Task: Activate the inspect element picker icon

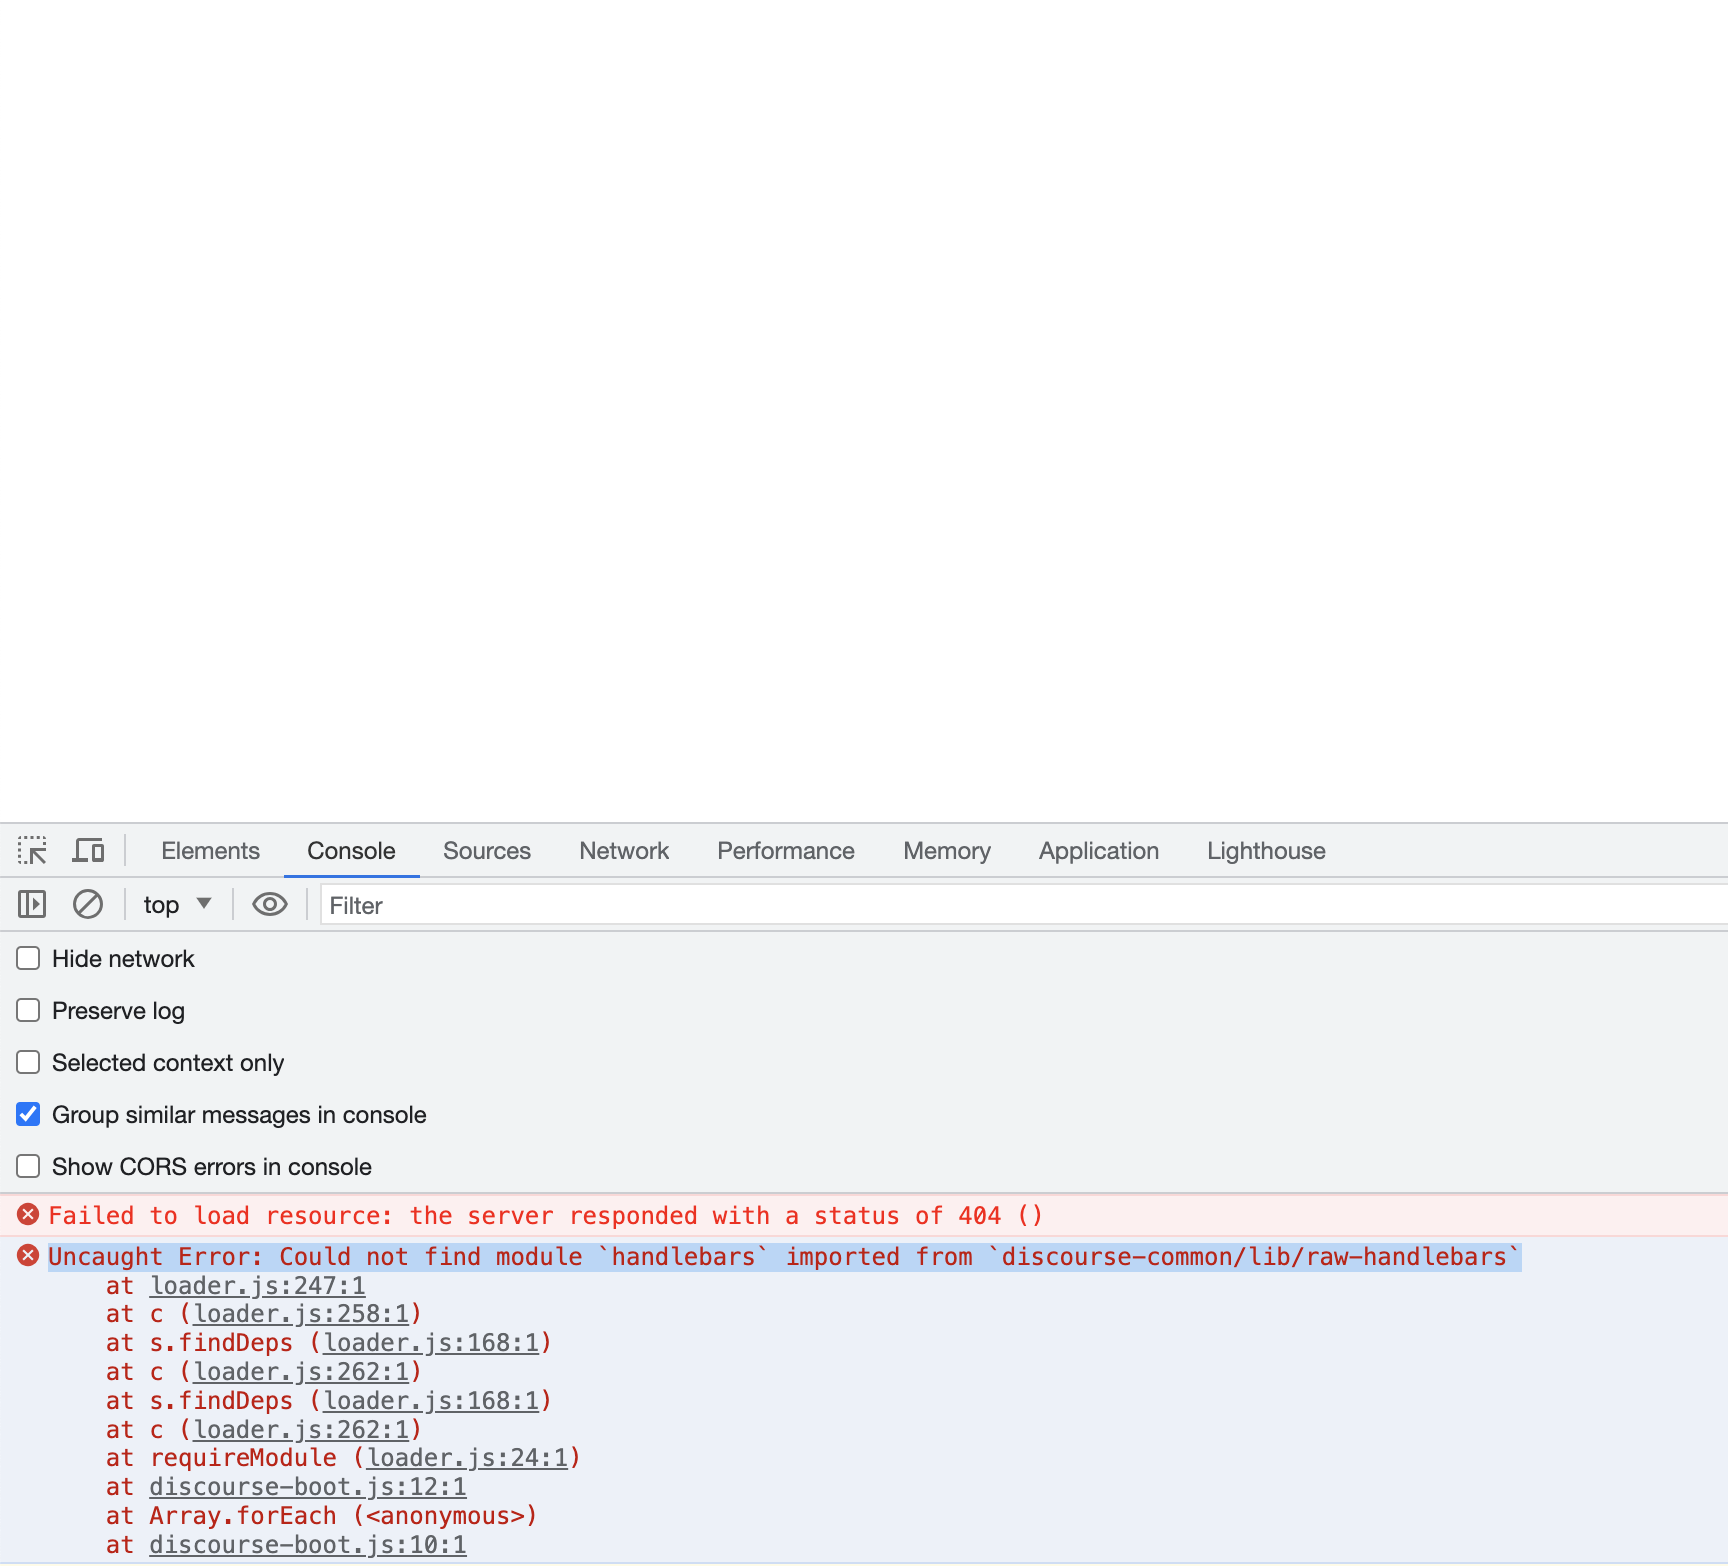Action: (x=32, y=851)
